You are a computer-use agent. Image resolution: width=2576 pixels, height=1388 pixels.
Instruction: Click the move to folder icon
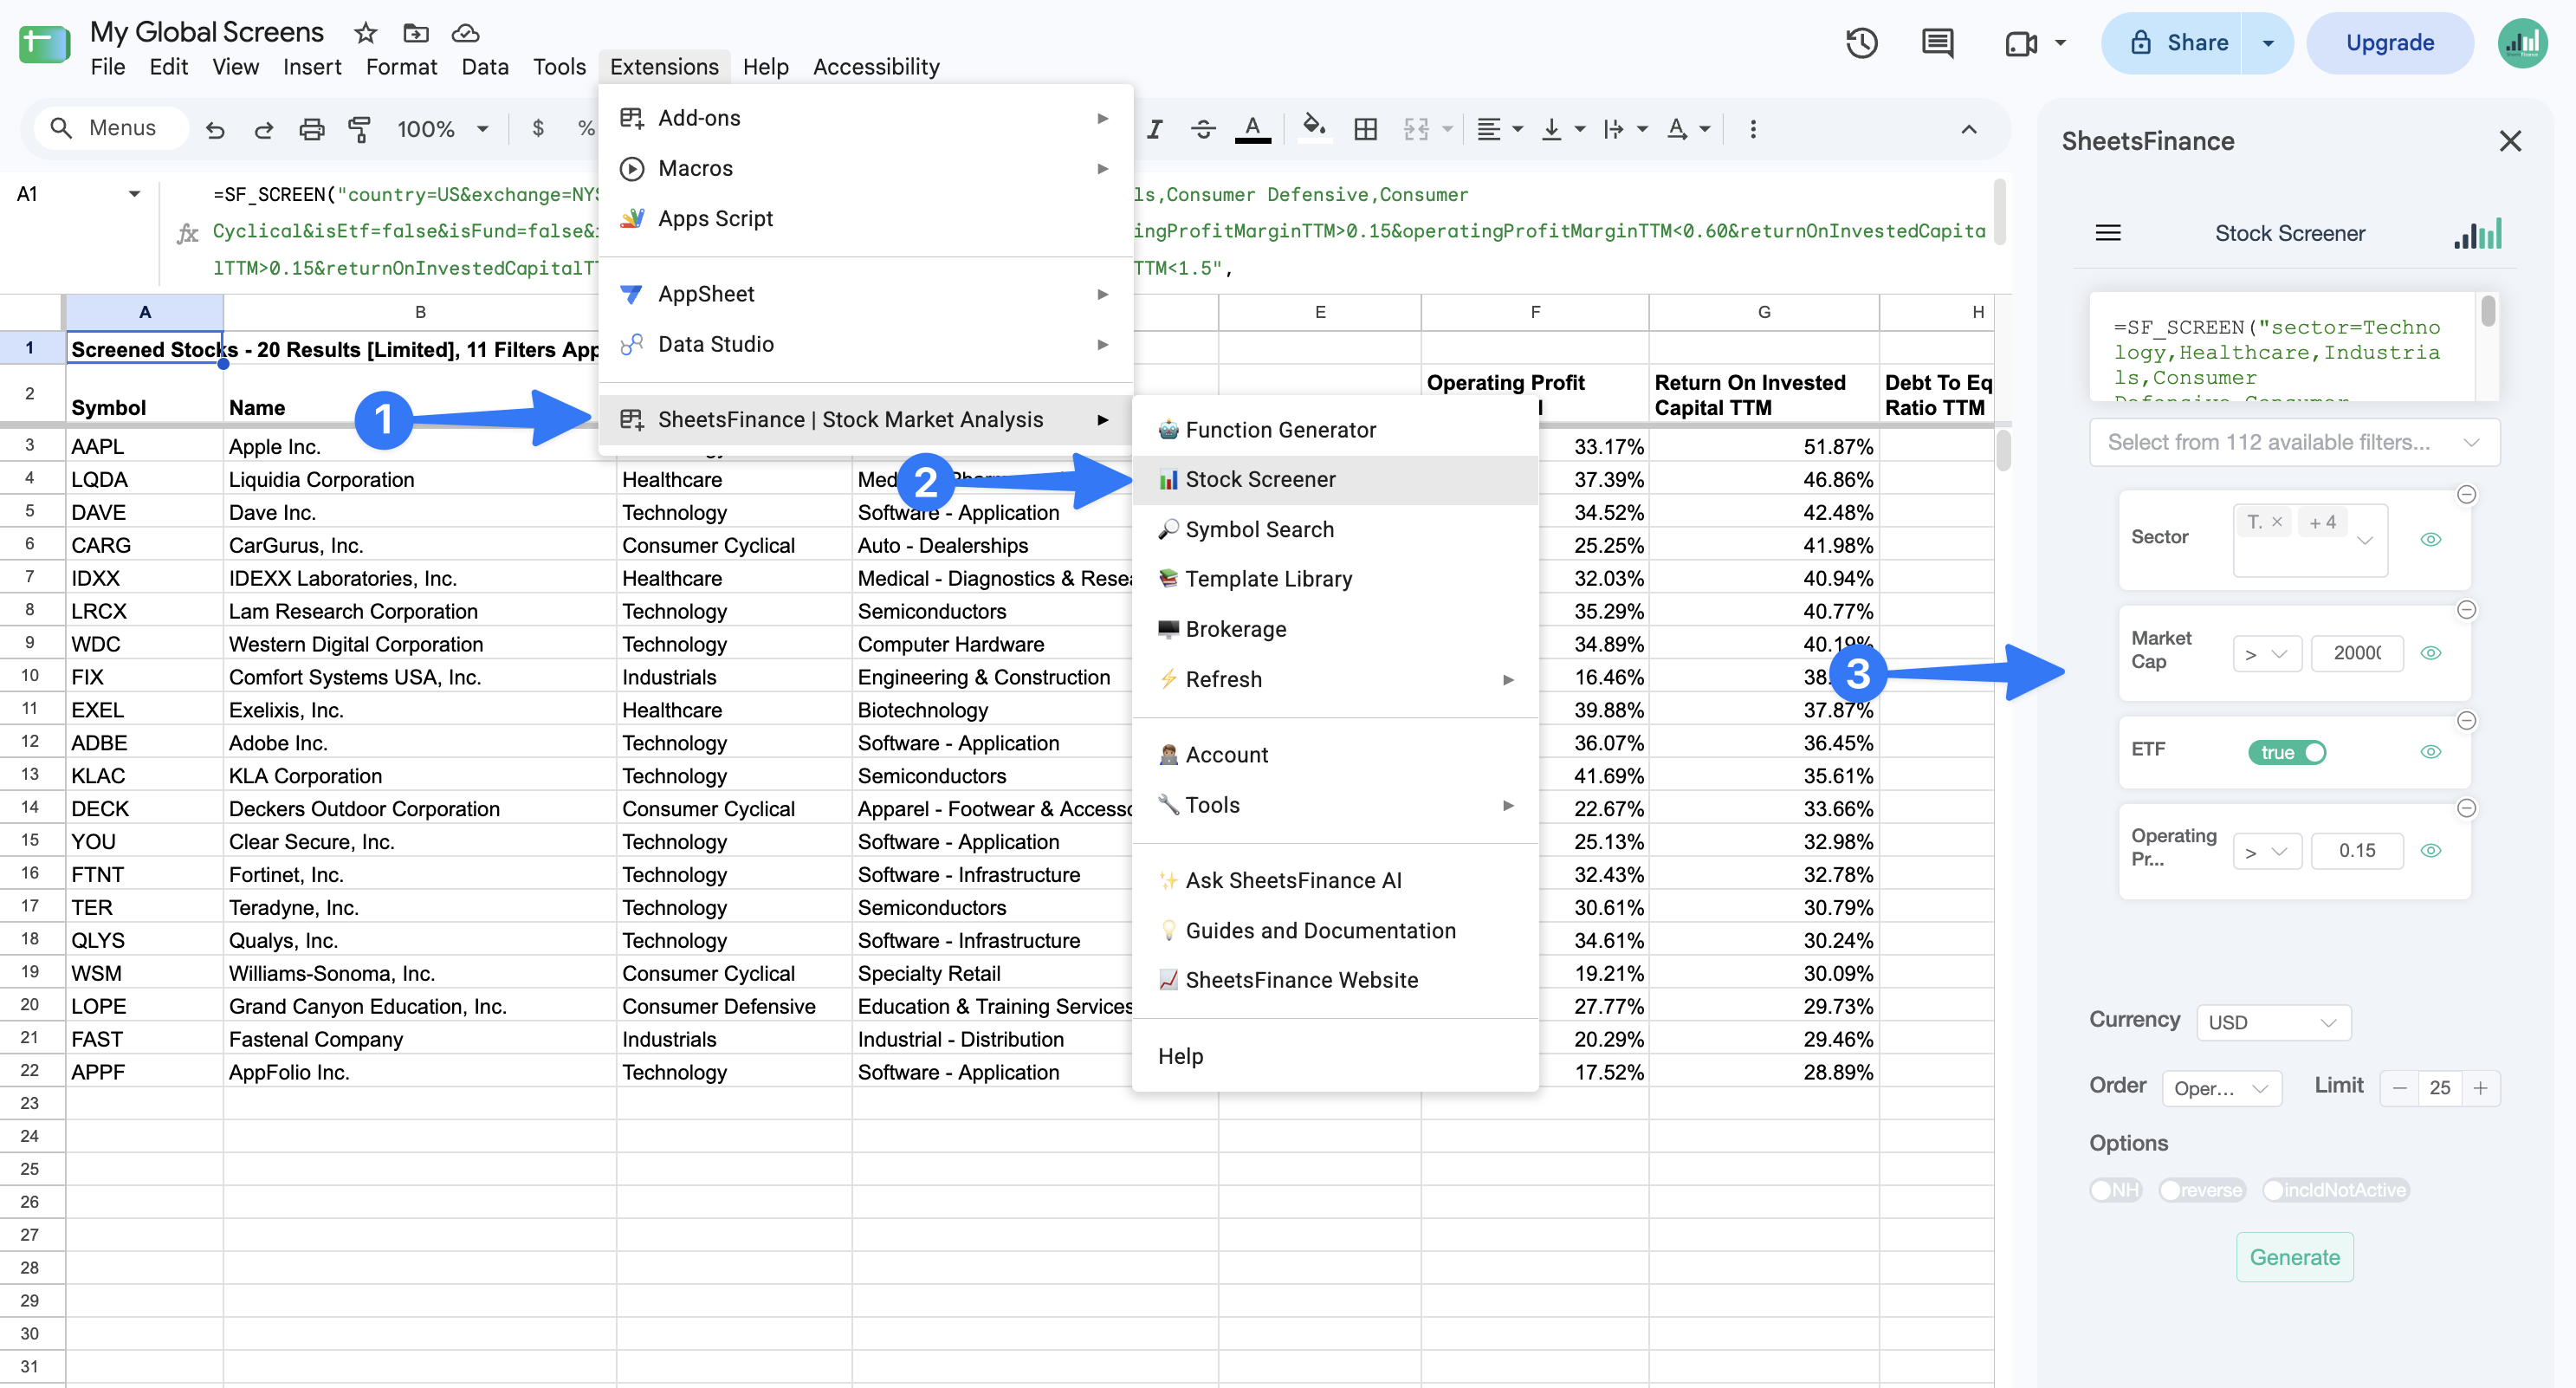tap(415, 33)
